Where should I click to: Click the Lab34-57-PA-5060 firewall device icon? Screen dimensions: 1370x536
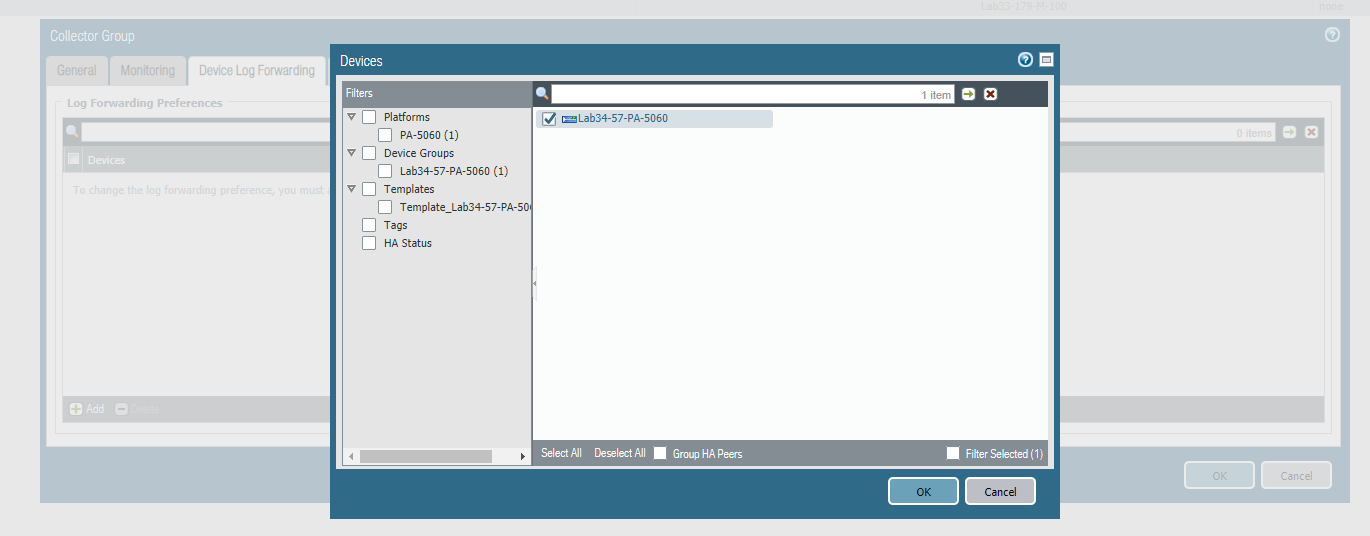[x=569, y=119]
